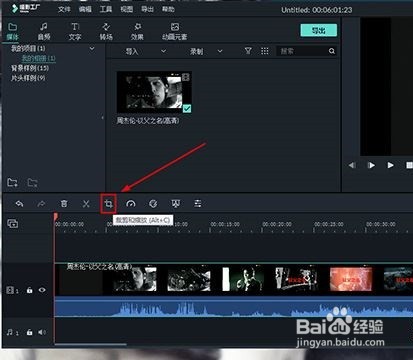413x360 pixels.
Task: Delete selected clip with trash icon
Action: point(64,203)
